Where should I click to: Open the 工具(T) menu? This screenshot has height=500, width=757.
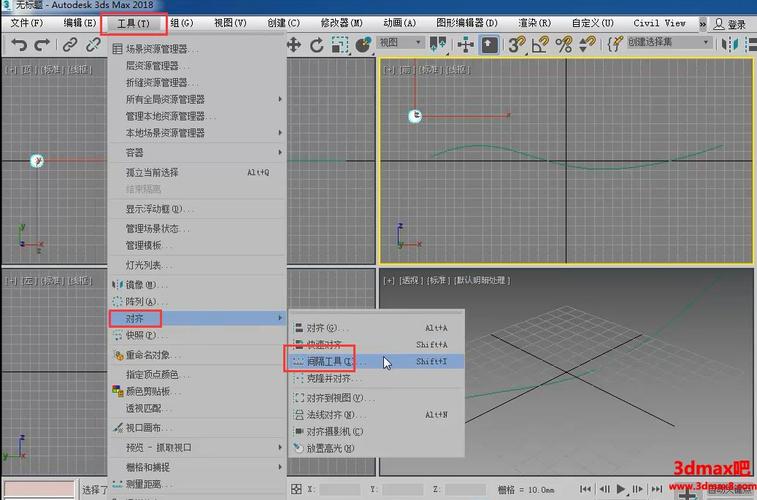134,24
